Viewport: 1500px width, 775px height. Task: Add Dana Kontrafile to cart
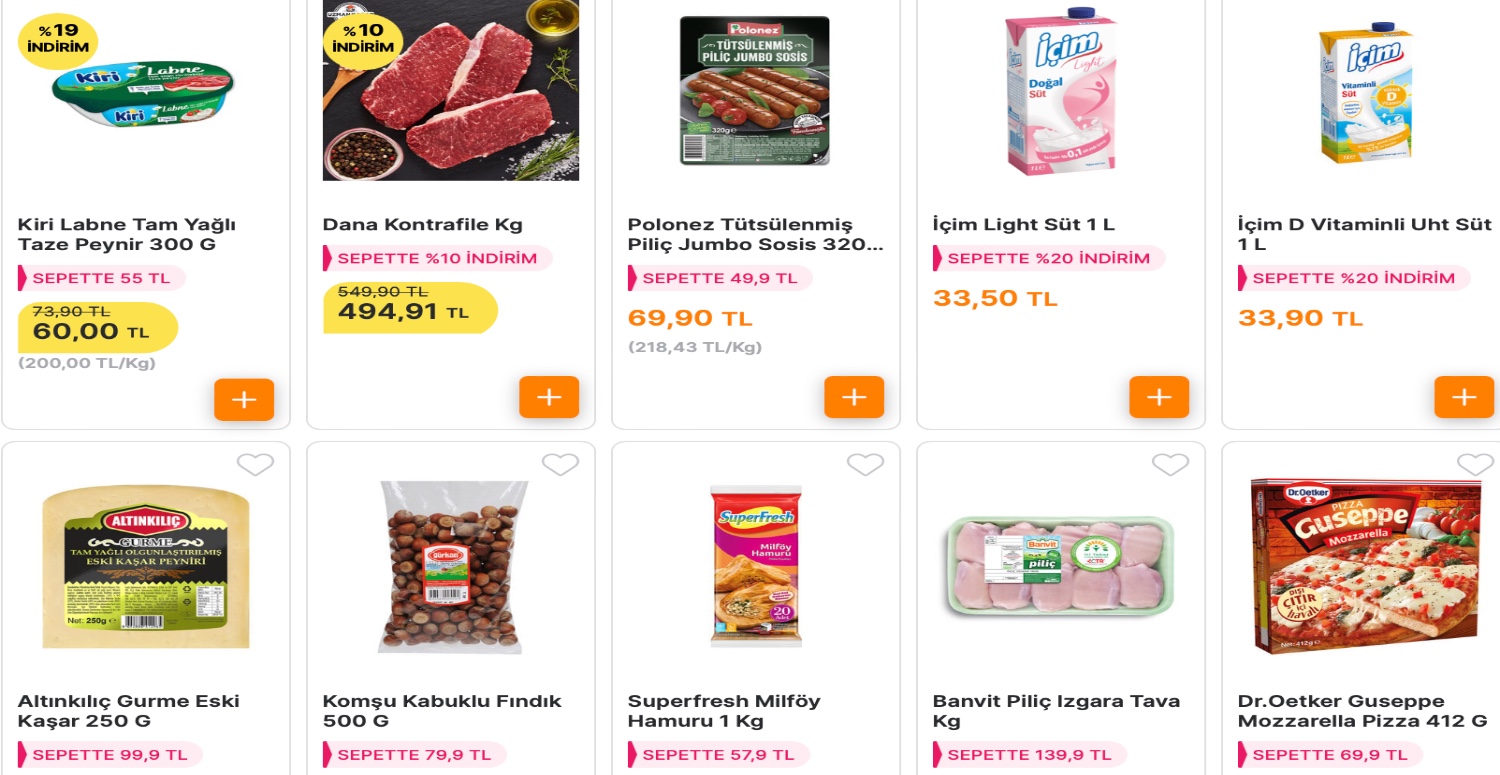[549, 398]
